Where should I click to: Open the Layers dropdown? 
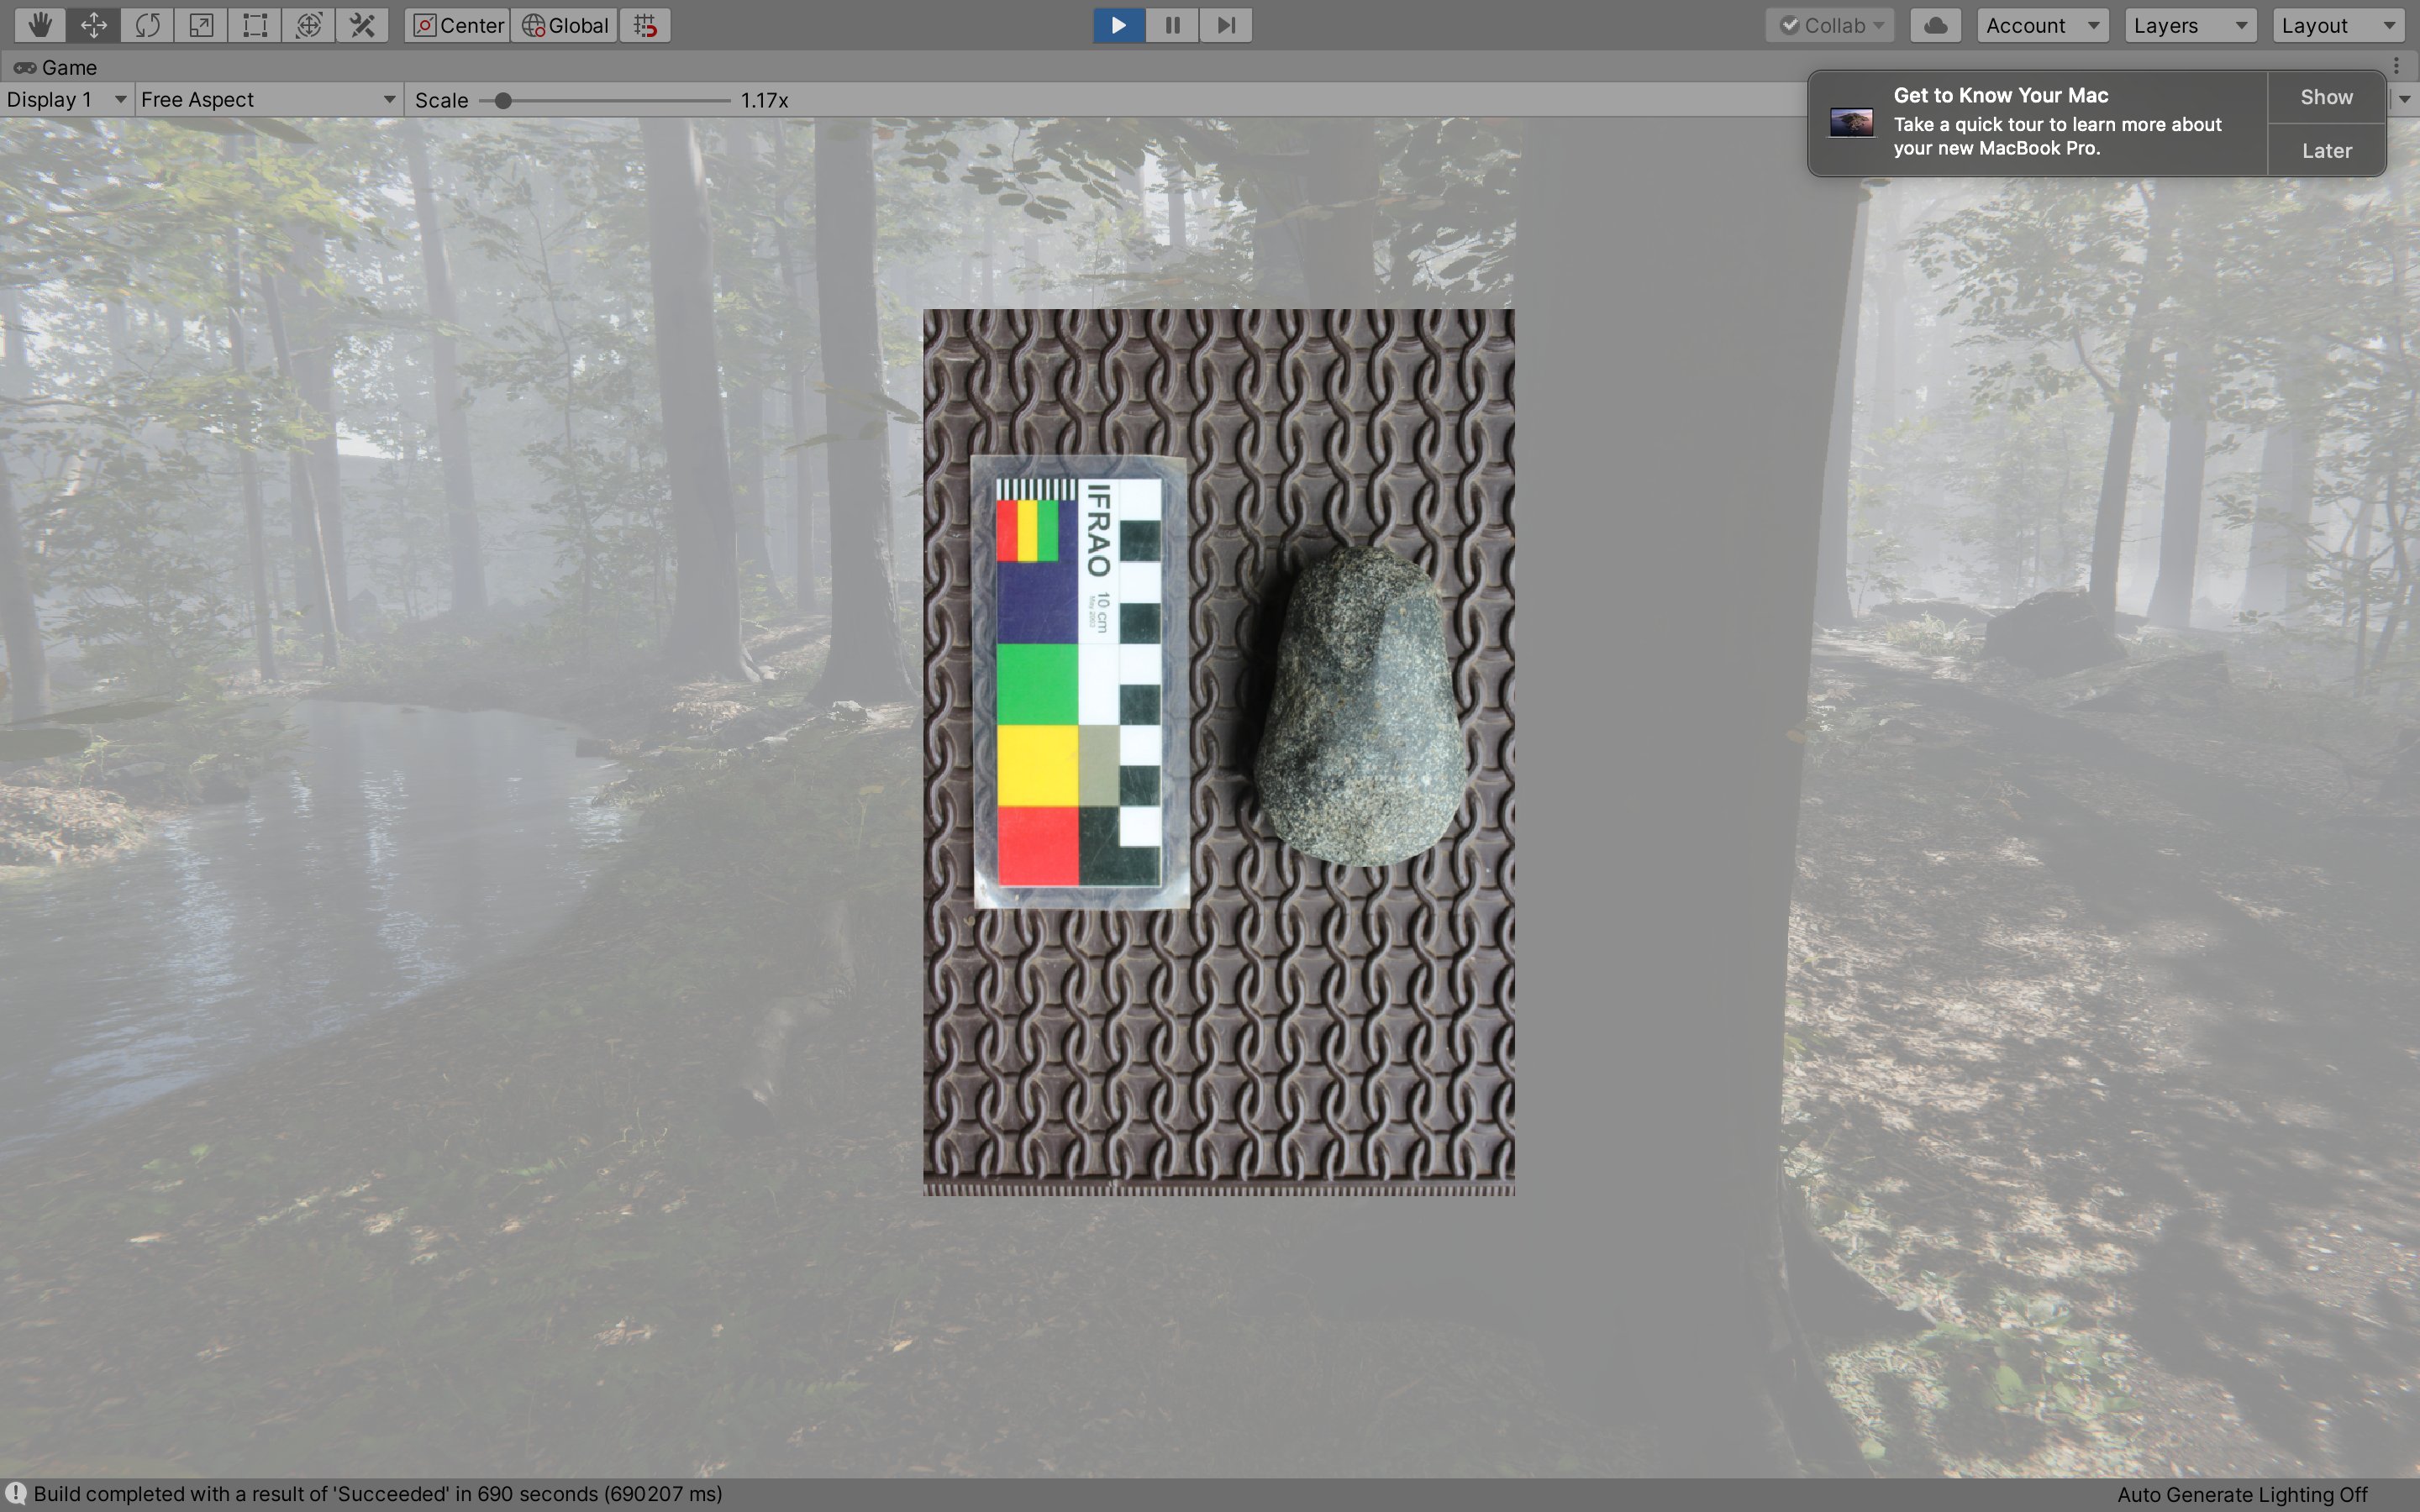point(2191,25)
